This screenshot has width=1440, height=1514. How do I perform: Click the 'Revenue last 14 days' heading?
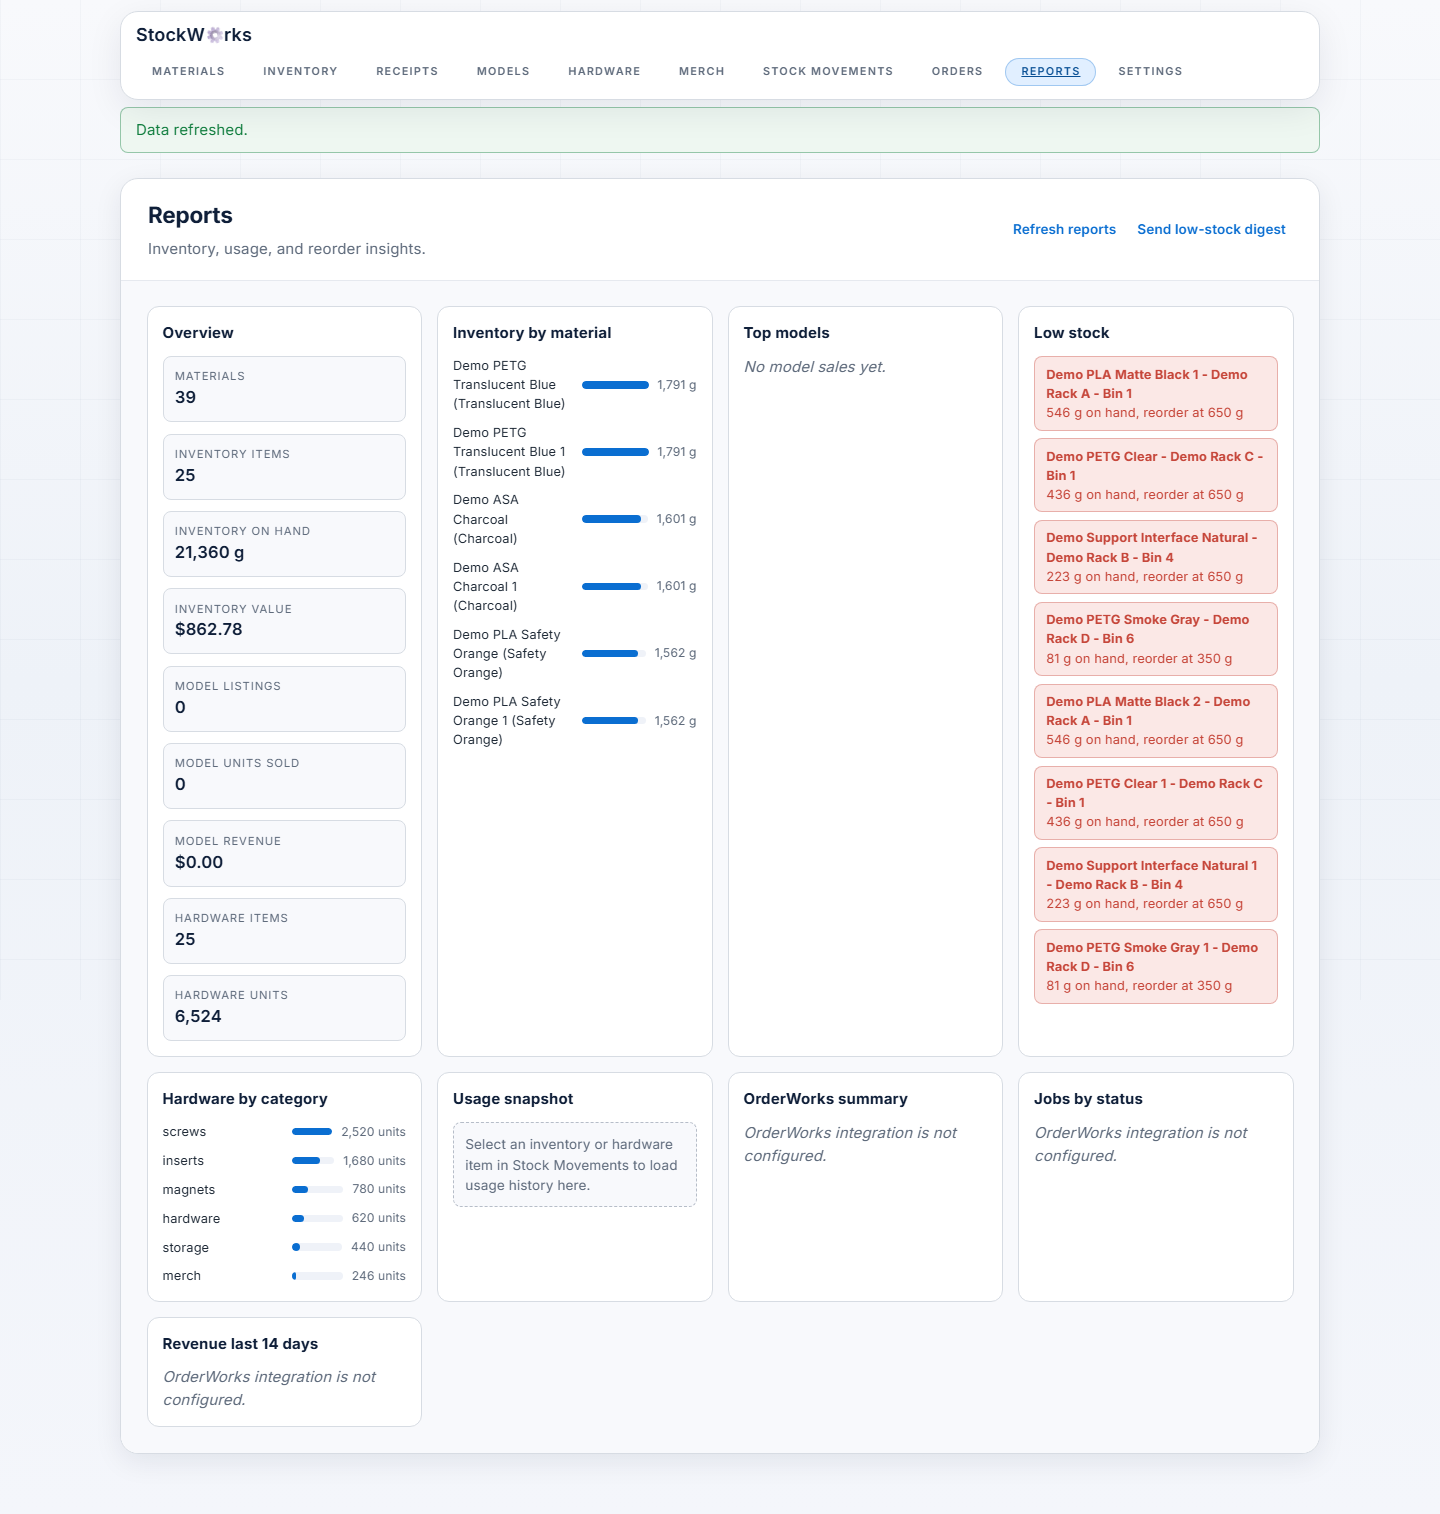pos(240,1344)
